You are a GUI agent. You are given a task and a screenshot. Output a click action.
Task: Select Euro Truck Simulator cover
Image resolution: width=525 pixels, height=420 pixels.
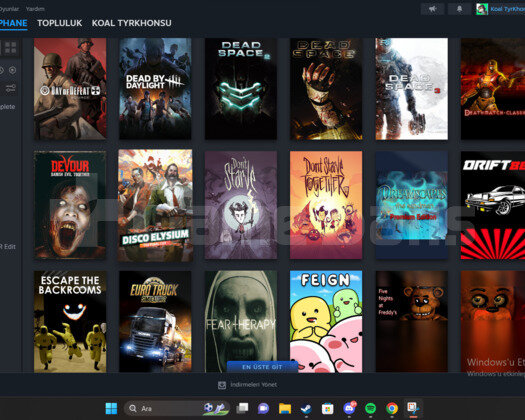tap(155, 322)
